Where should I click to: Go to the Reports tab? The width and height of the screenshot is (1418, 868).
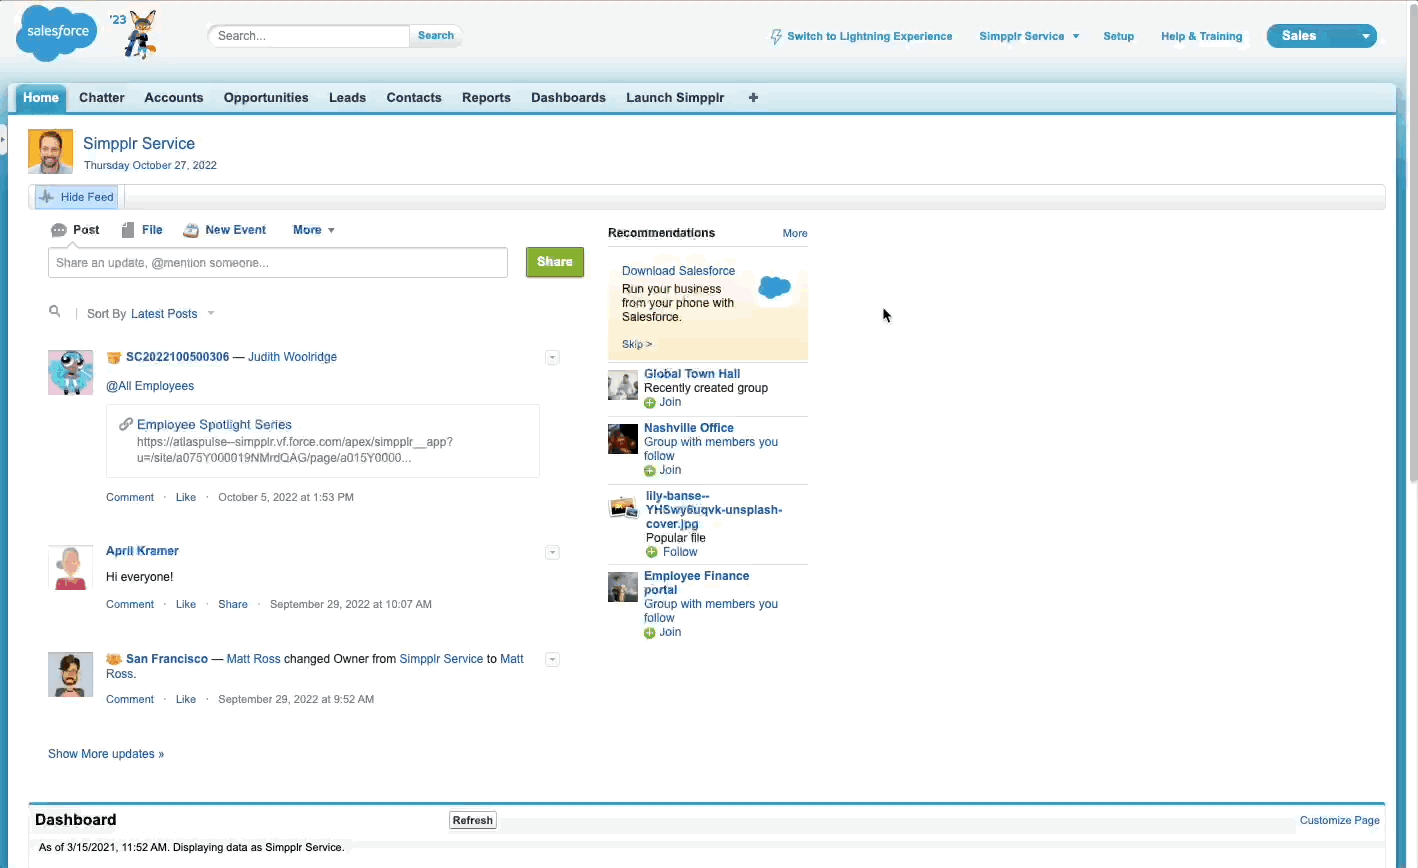(x=486, y=97)
